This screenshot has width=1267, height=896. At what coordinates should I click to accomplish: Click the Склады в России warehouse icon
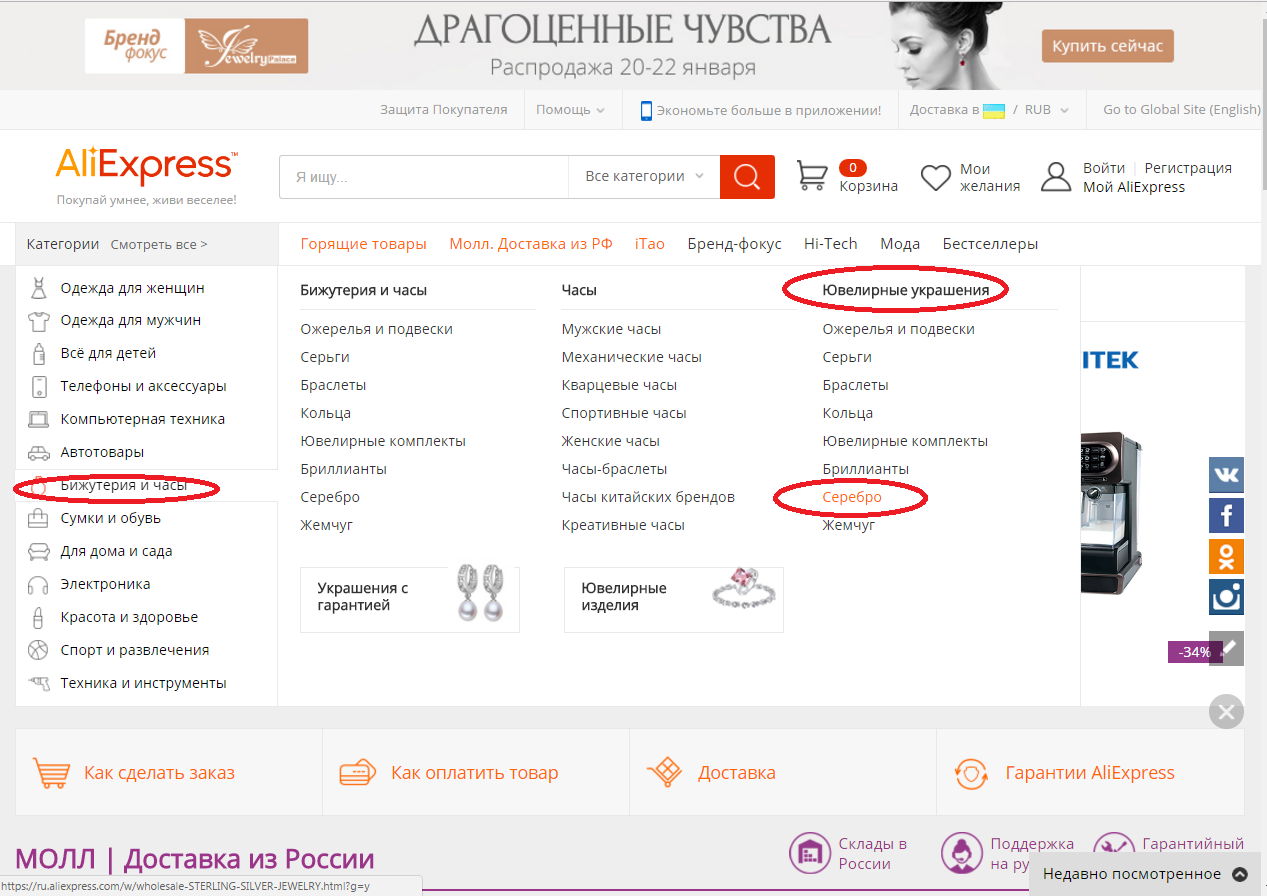810,853
